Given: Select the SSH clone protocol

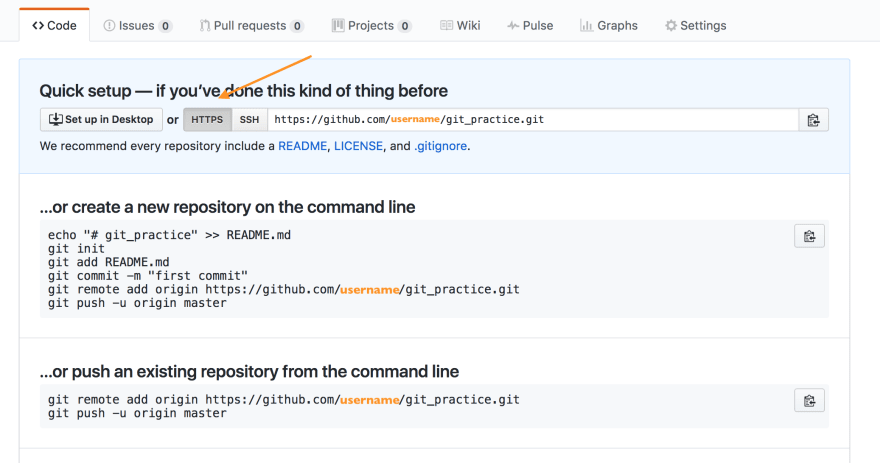Looking at the screenshot, I should click(x=249, y=120).
